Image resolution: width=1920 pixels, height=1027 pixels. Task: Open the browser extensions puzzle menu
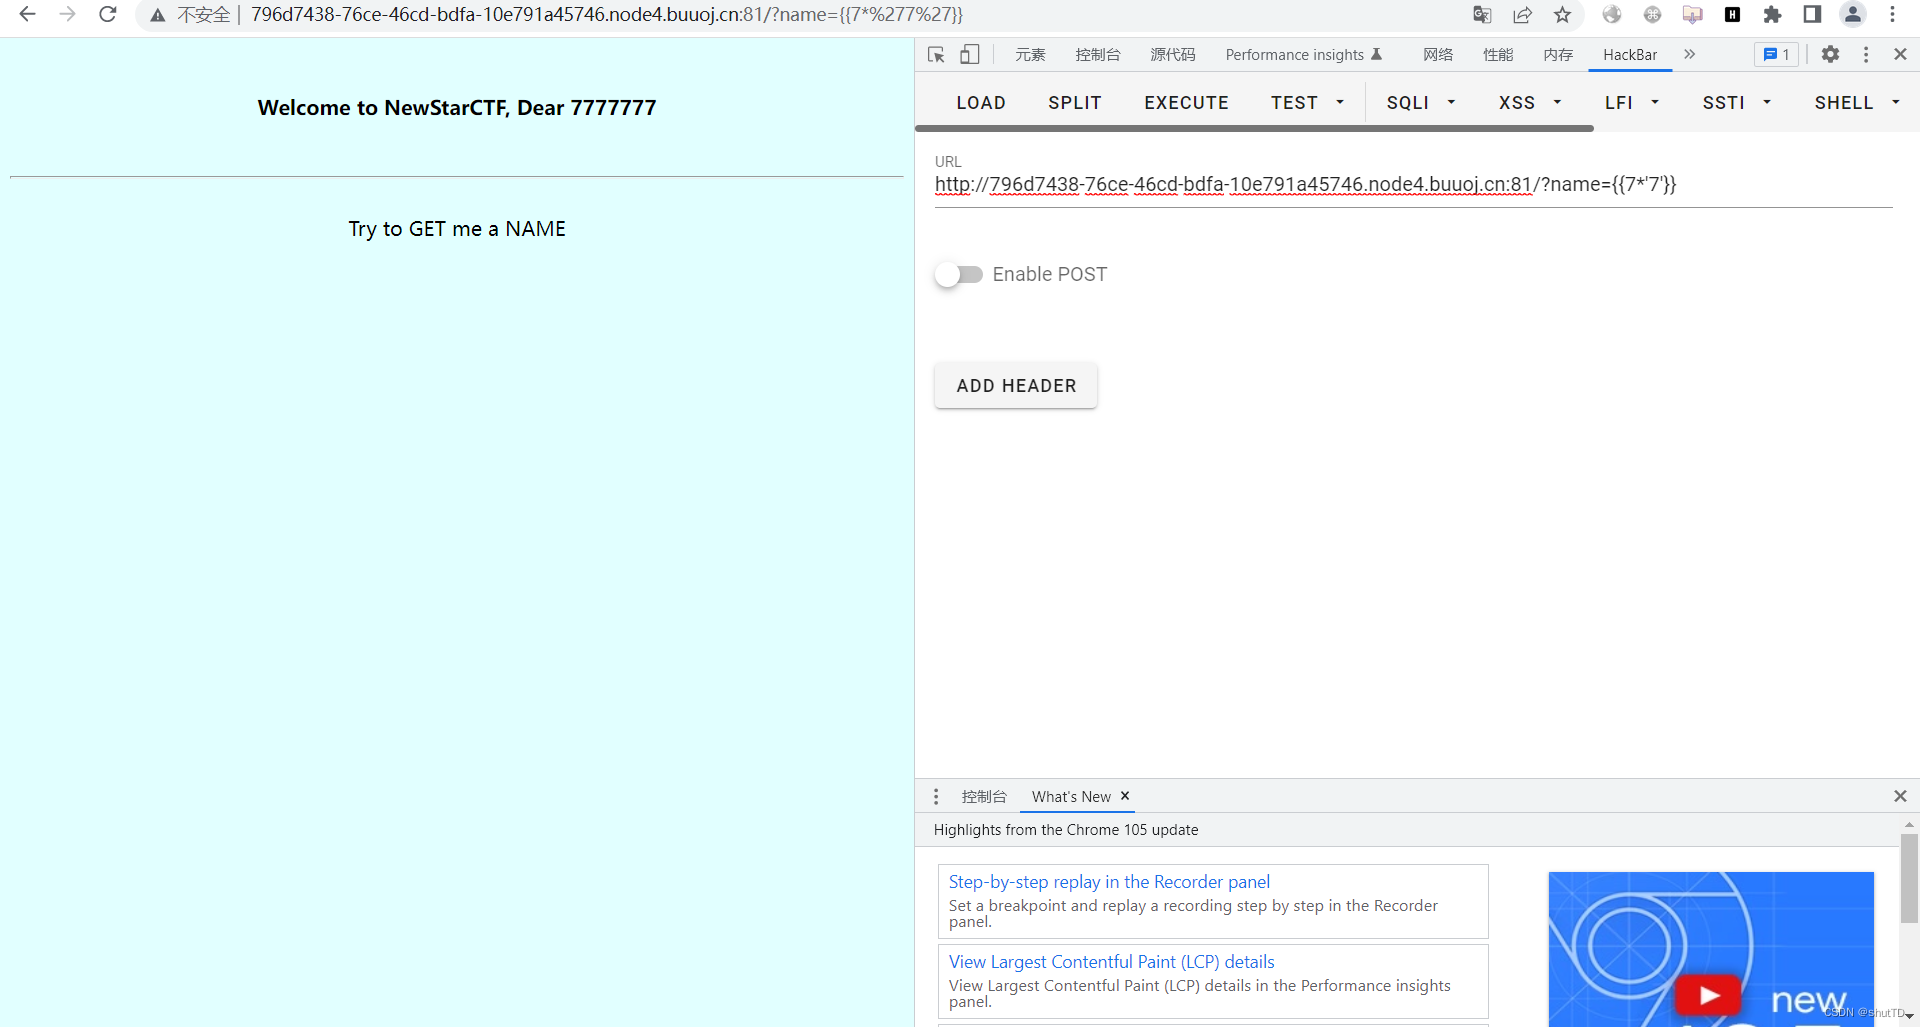1773,14
